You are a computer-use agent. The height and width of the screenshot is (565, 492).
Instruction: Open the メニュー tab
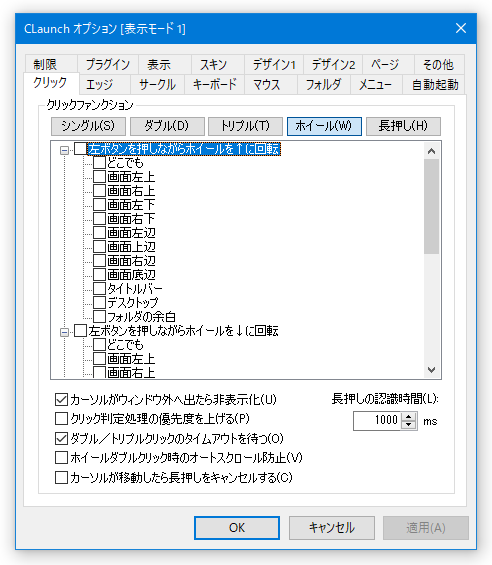376,85
